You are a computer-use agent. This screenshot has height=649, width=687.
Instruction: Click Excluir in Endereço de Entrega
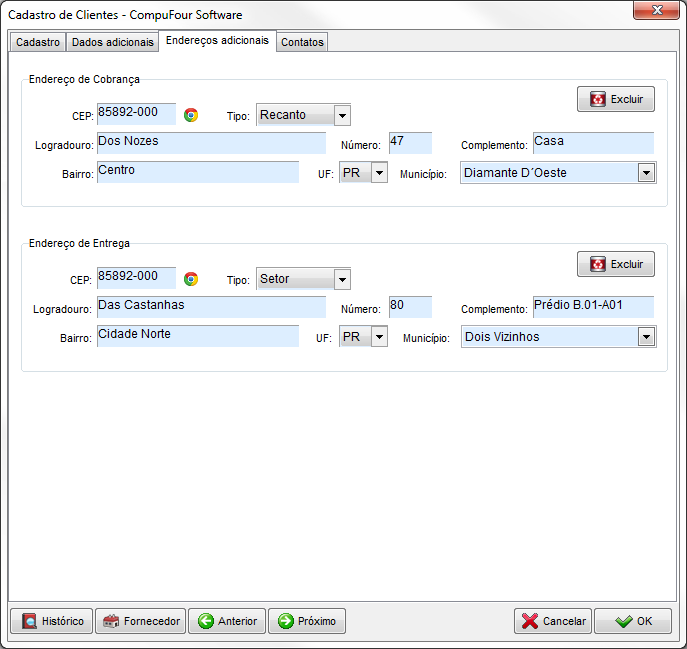[616, 264]
